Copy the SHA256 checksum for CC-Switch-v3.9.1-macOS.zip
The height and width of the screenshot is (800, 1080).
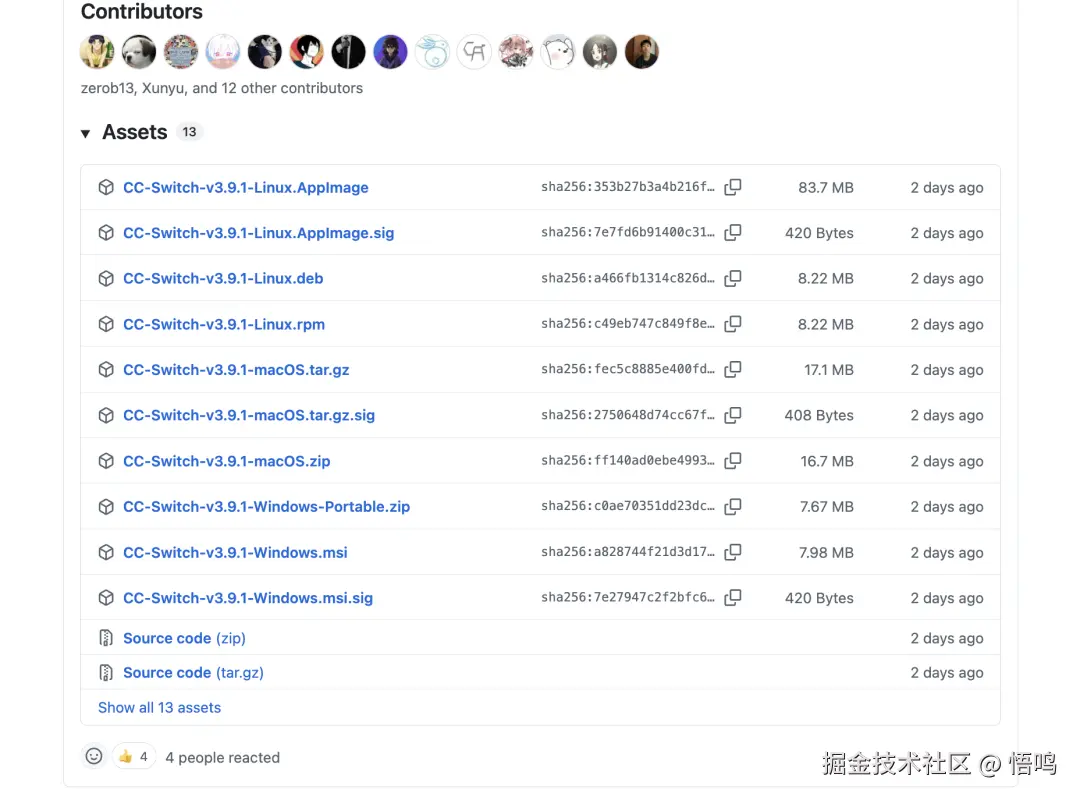point(733,461)
